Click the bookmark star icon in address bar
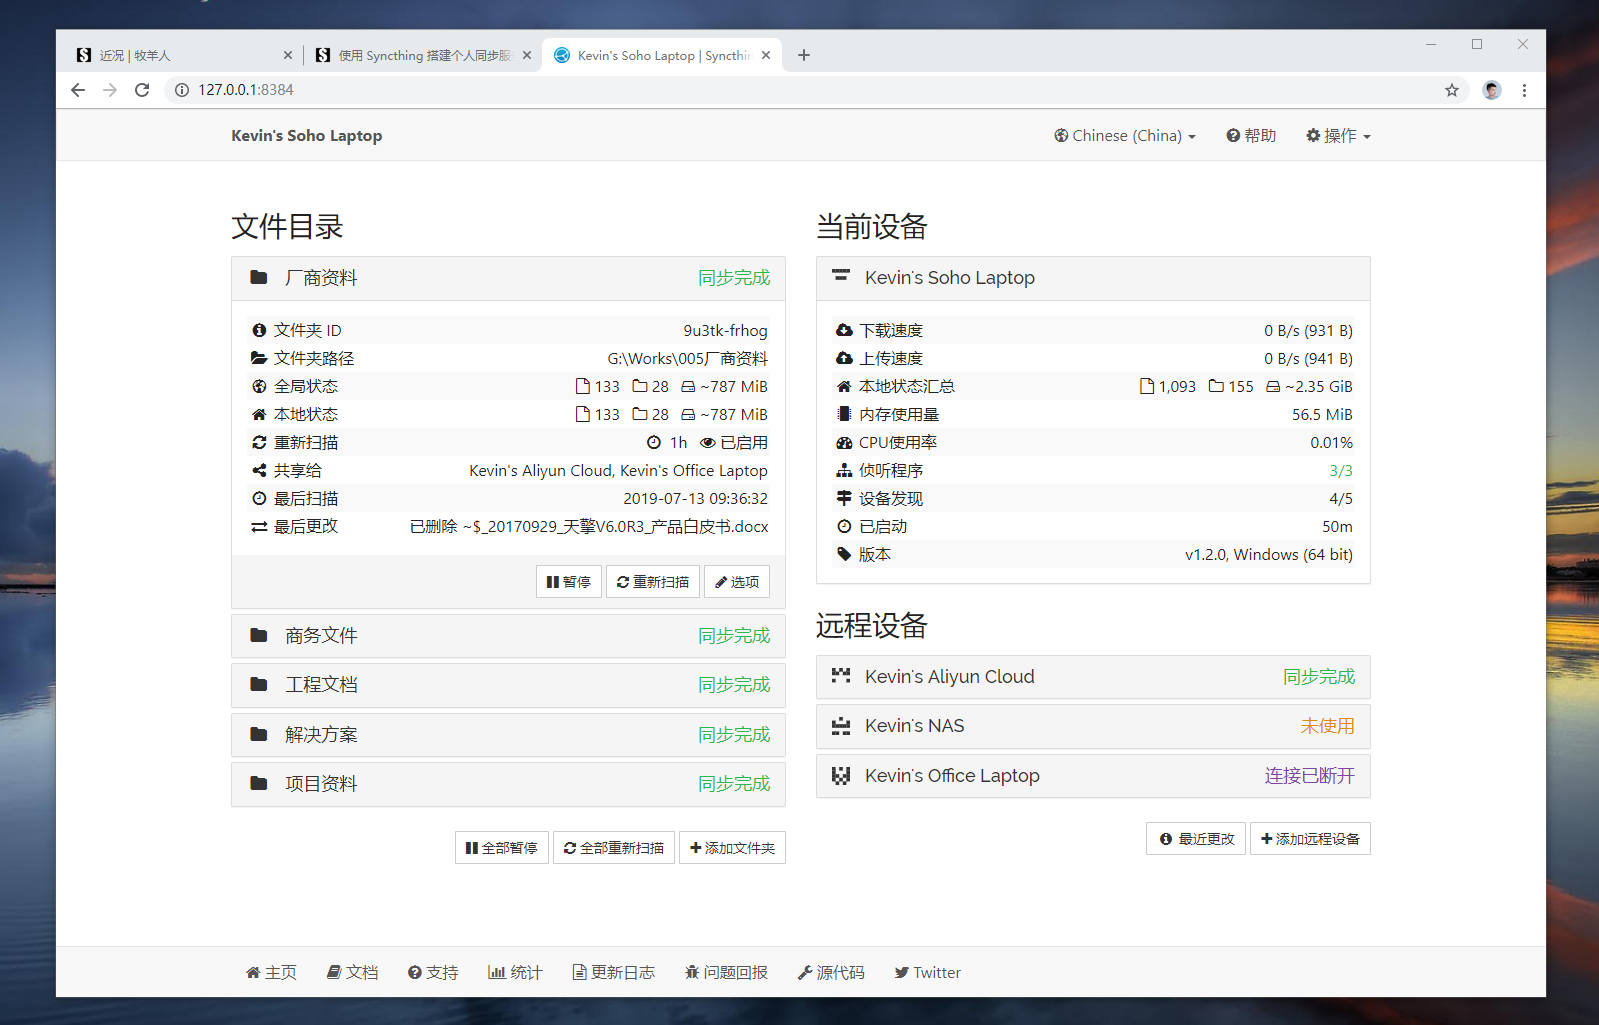The height and width of the screenshot is (1025, 1599). tap(1451, 90)
